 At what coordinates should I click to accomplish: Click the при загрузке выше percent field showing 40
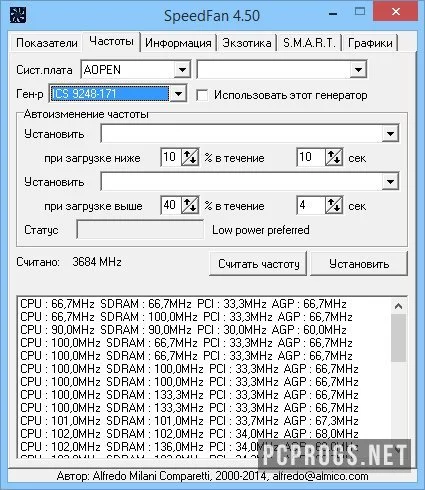coord(171,205)
